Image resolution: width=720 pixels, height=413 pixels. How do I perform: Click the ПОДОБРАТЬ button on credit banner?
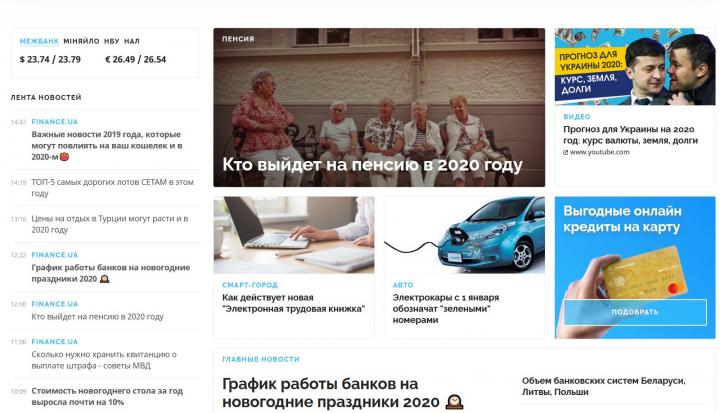pyautogui.click(x=635, y=312)
